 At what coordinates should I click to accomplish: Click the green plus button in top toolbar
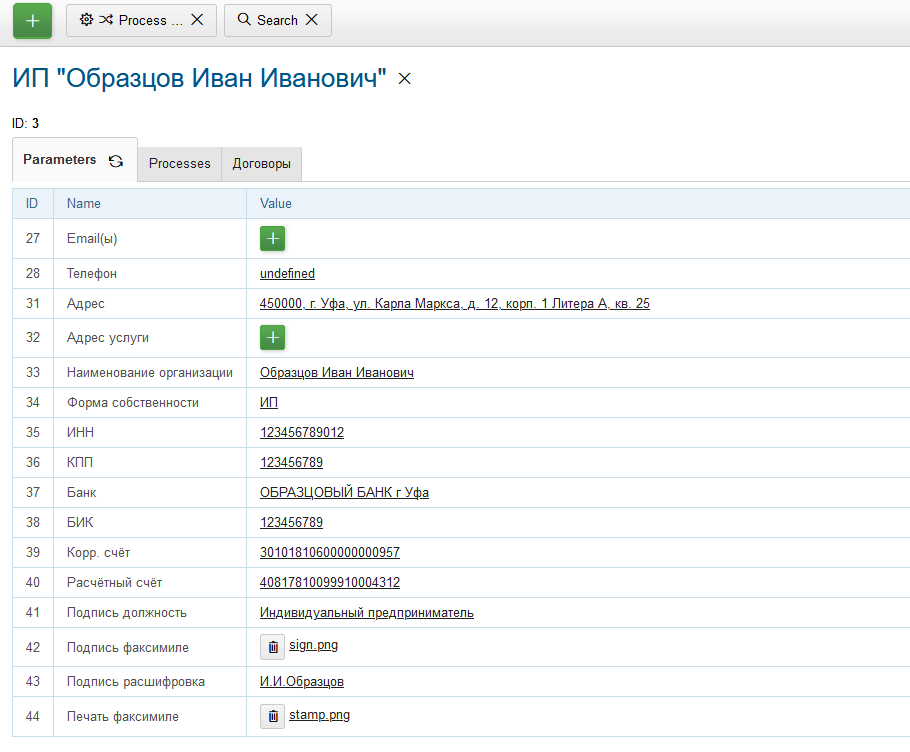[x=32, y=20]
